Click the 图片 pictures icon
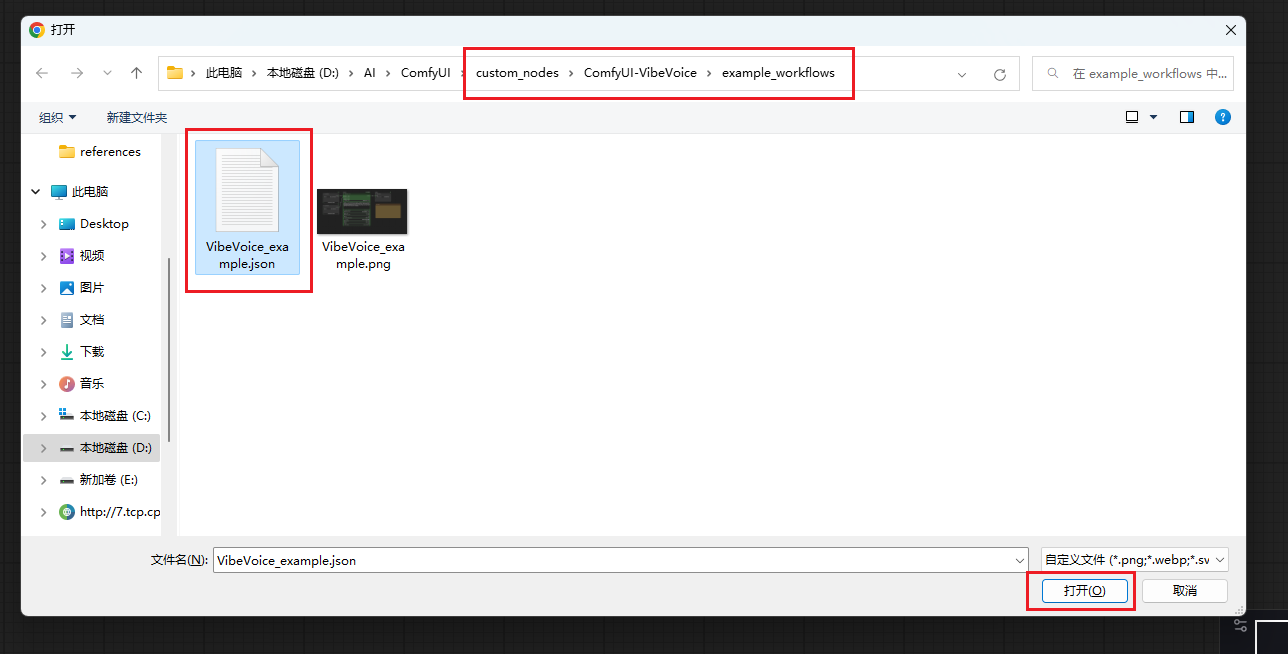 pyautogui.click(x=67, y=288)
